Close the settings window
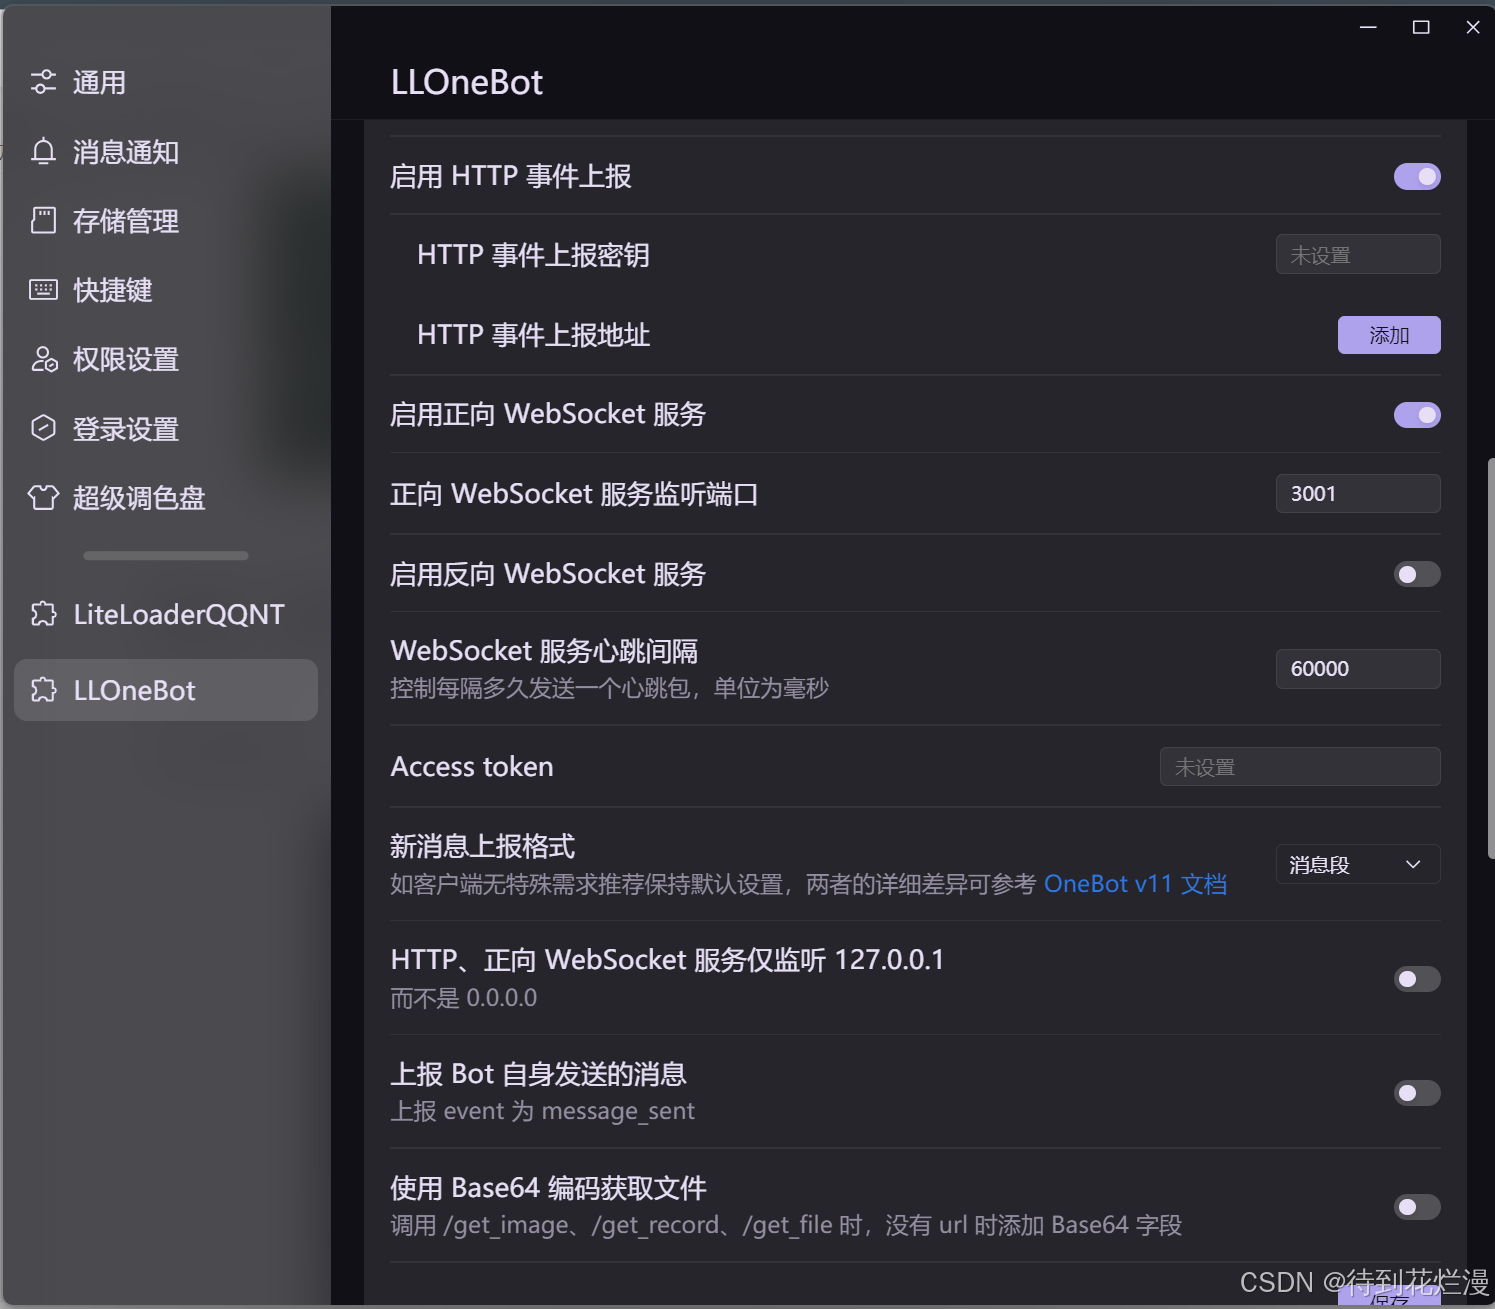1495x1309 pixels. click(x=1473, y=27)
